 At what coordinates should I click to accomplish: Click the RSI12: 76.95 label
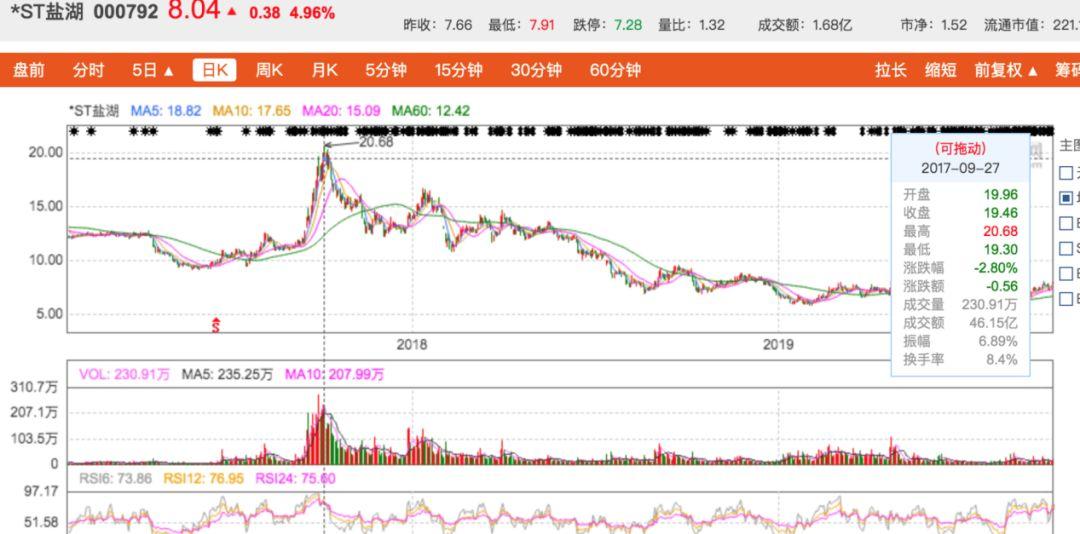(203, 478)
